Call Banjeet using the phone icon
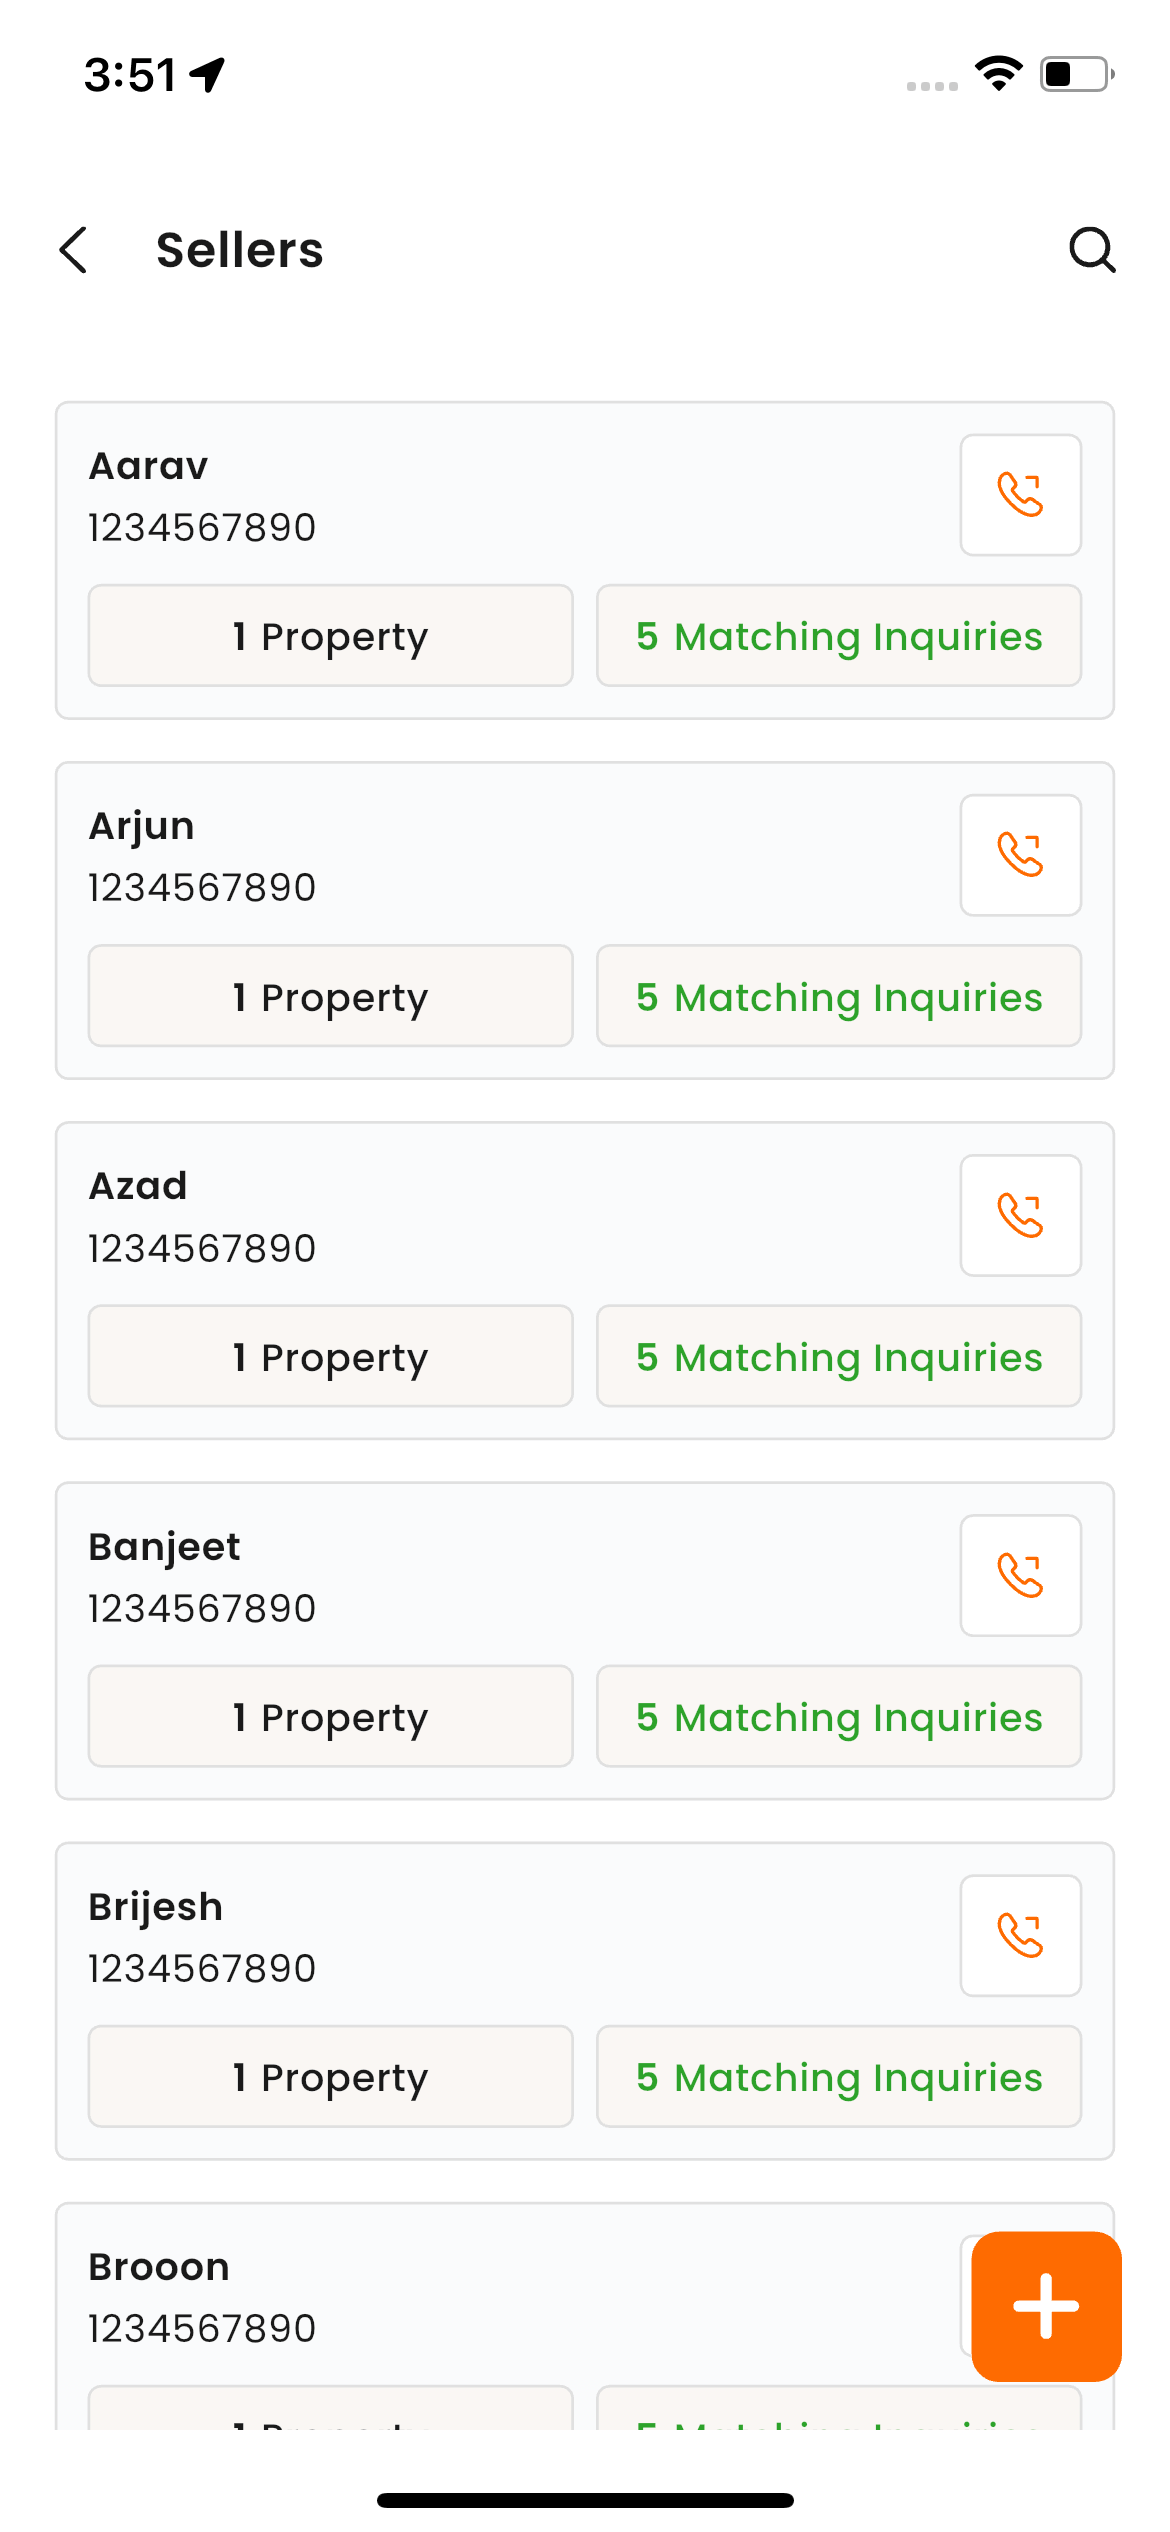 [1020, 1575]
